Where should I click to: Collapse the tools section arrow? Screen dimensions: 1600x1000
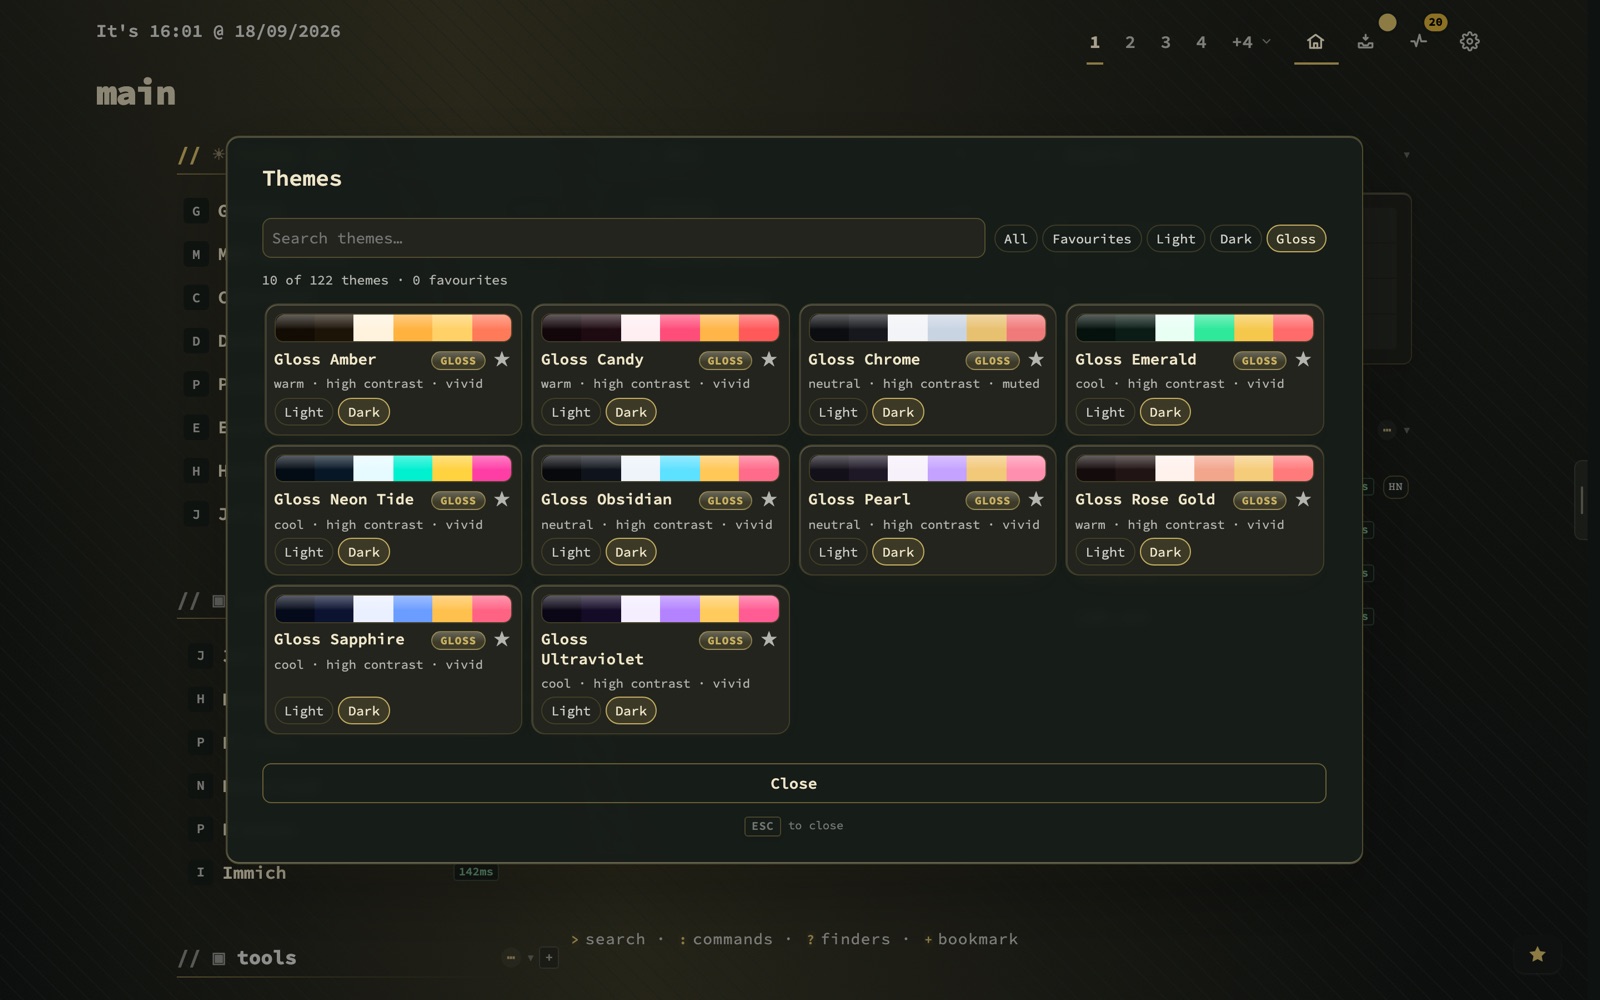[x=531, y=958]
